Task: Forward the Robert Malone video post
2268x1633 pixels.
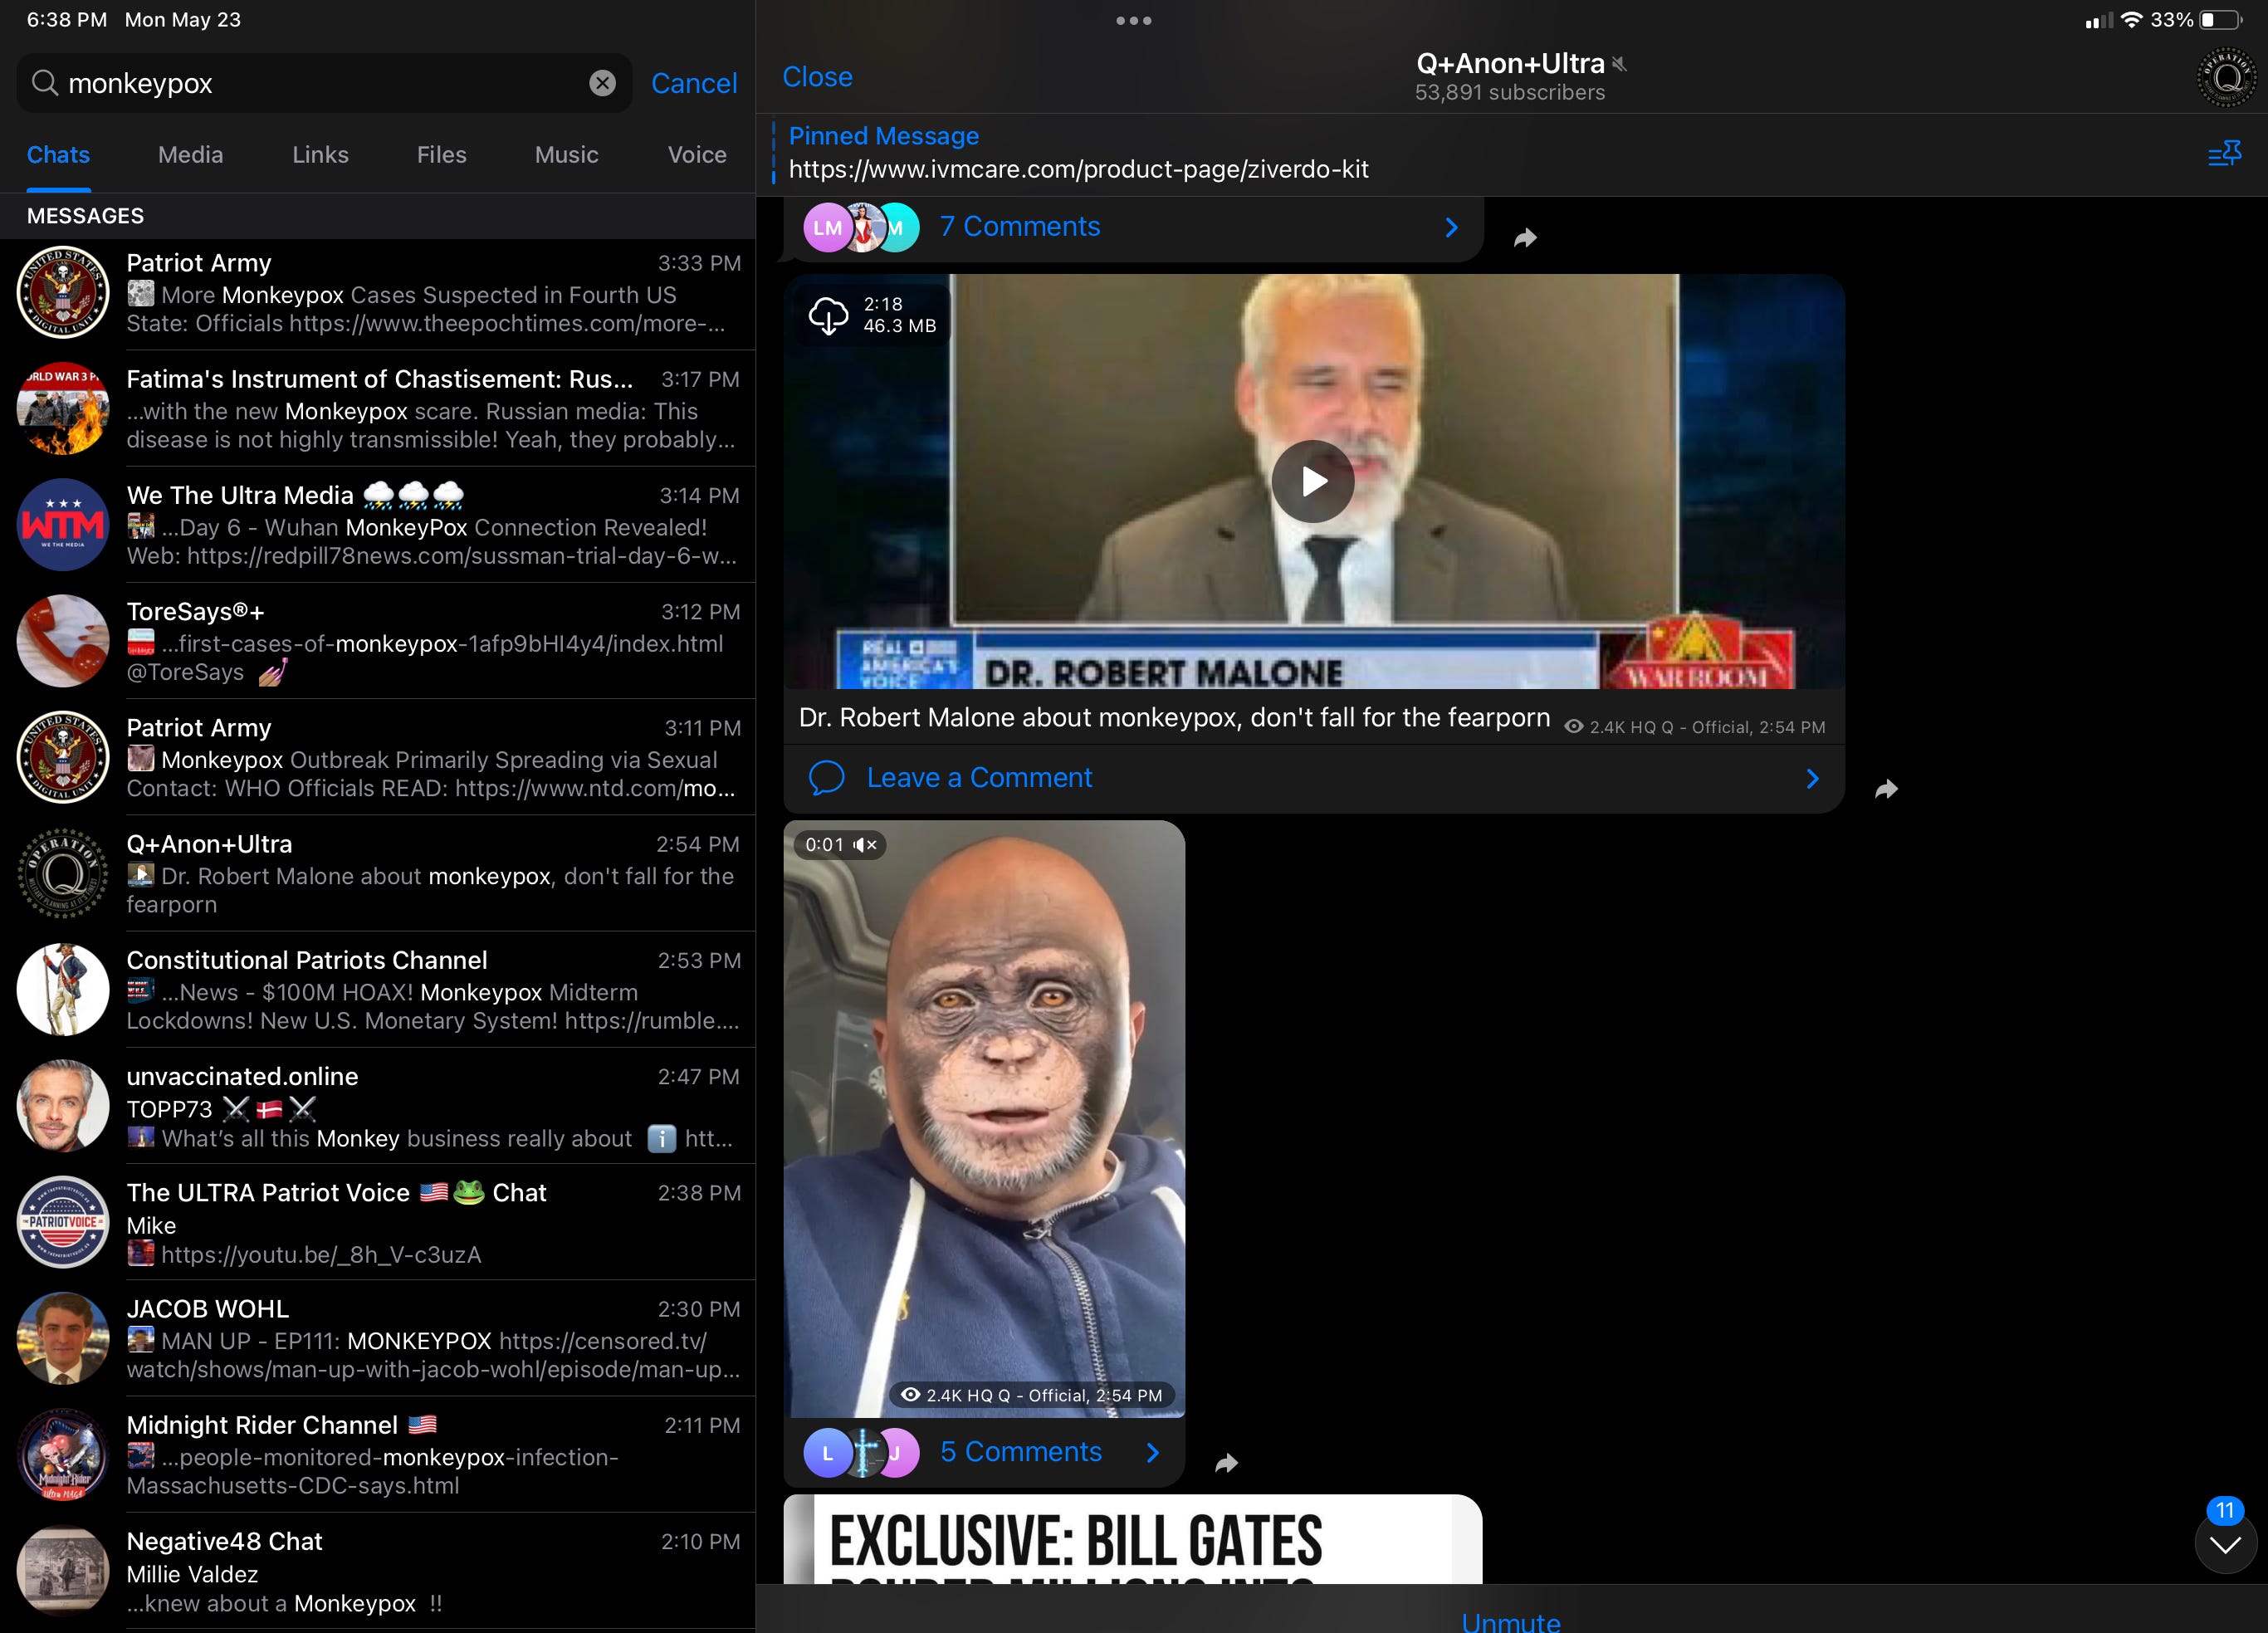Action: click(1886, 789)
